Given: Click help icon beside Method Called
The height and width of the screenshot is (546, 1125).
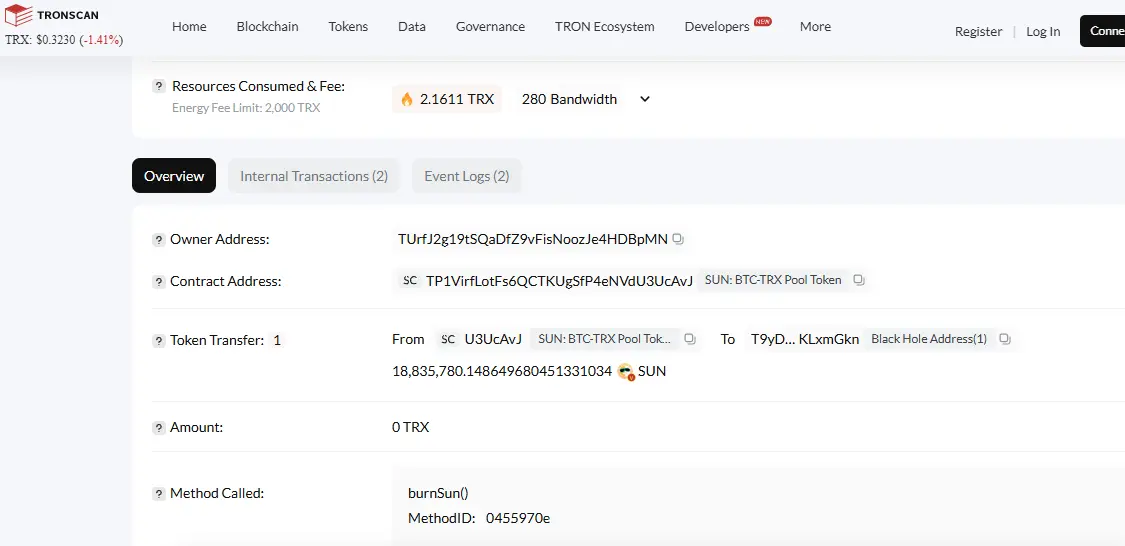Looking at the screenshot, I should click(159, 494).
